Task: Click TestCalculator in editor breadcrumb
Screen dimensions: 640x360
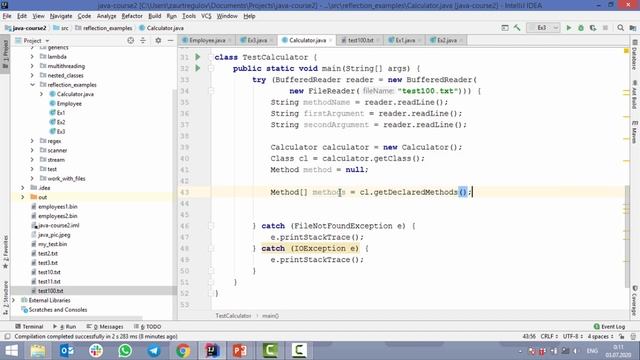Action: [233, 316]
